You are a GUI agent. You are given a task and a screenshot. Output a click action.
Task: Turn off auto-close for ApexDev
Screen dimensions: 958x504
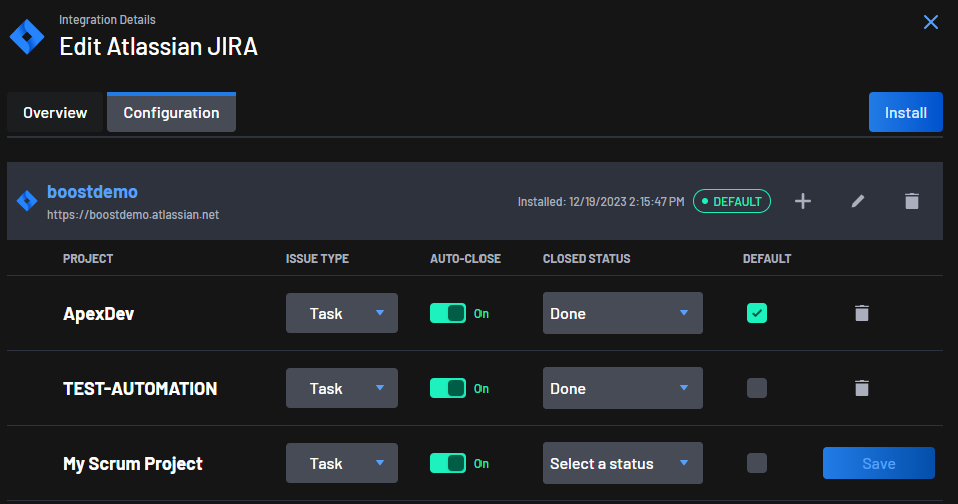(448, 313)
